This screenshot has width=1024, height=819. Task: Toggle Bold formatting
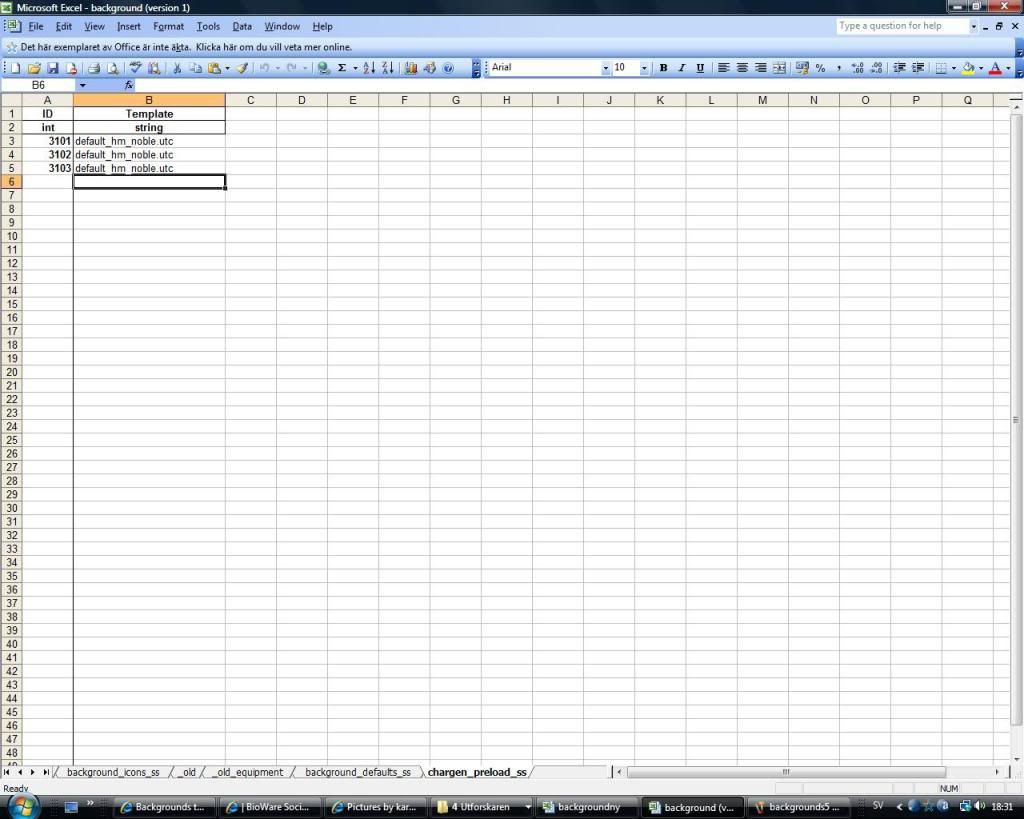663,68
